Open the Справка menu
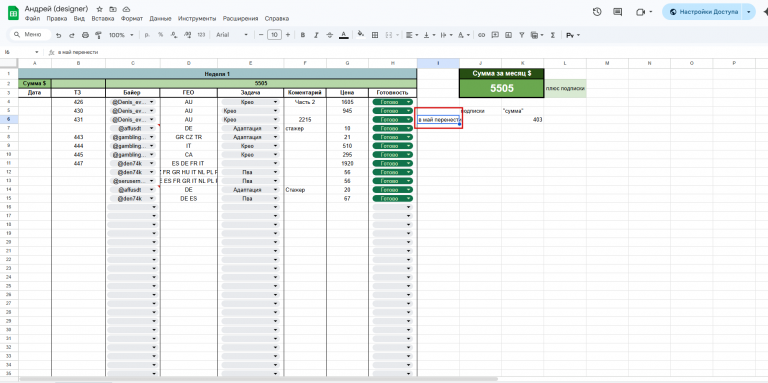This screenshot has height=383, width=768. click(276, 19)
